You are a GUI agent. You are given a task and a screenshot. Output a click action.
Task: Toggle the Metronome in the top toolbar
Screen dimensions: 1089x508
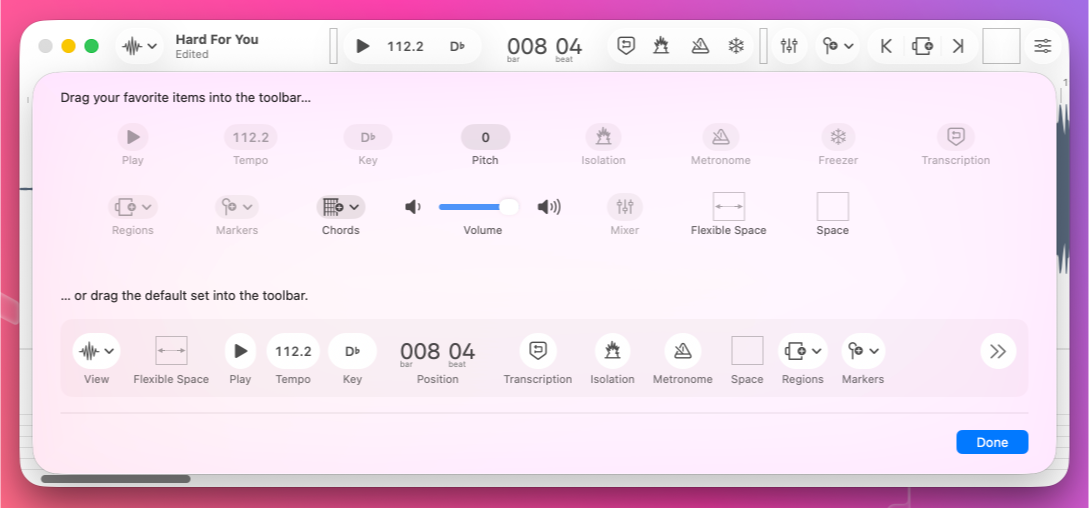pos(700,46)
